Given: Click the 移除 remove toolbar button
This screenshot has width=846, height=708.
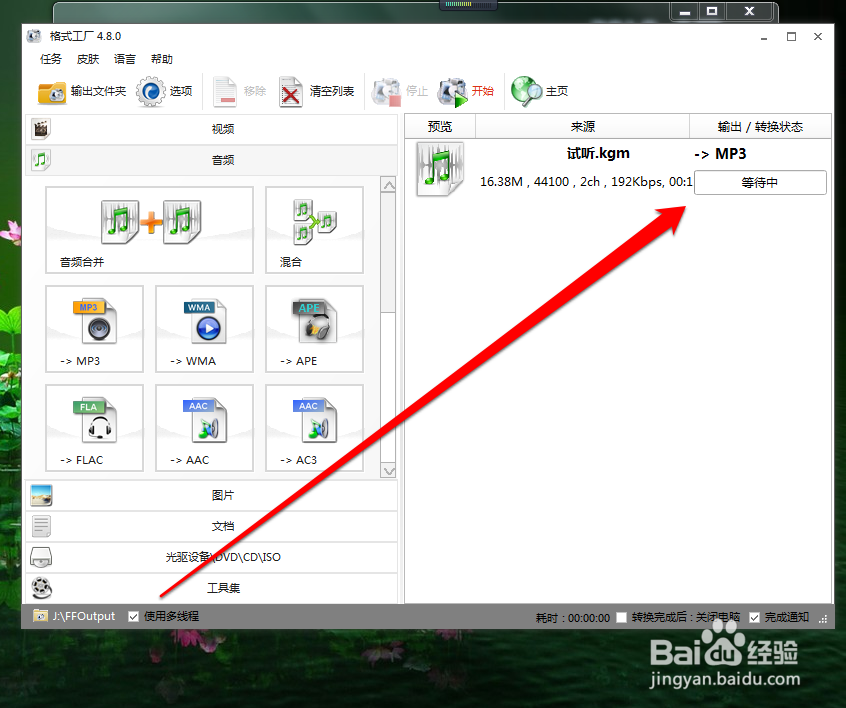Looking at the screenshot, I should tap(240, 91).
